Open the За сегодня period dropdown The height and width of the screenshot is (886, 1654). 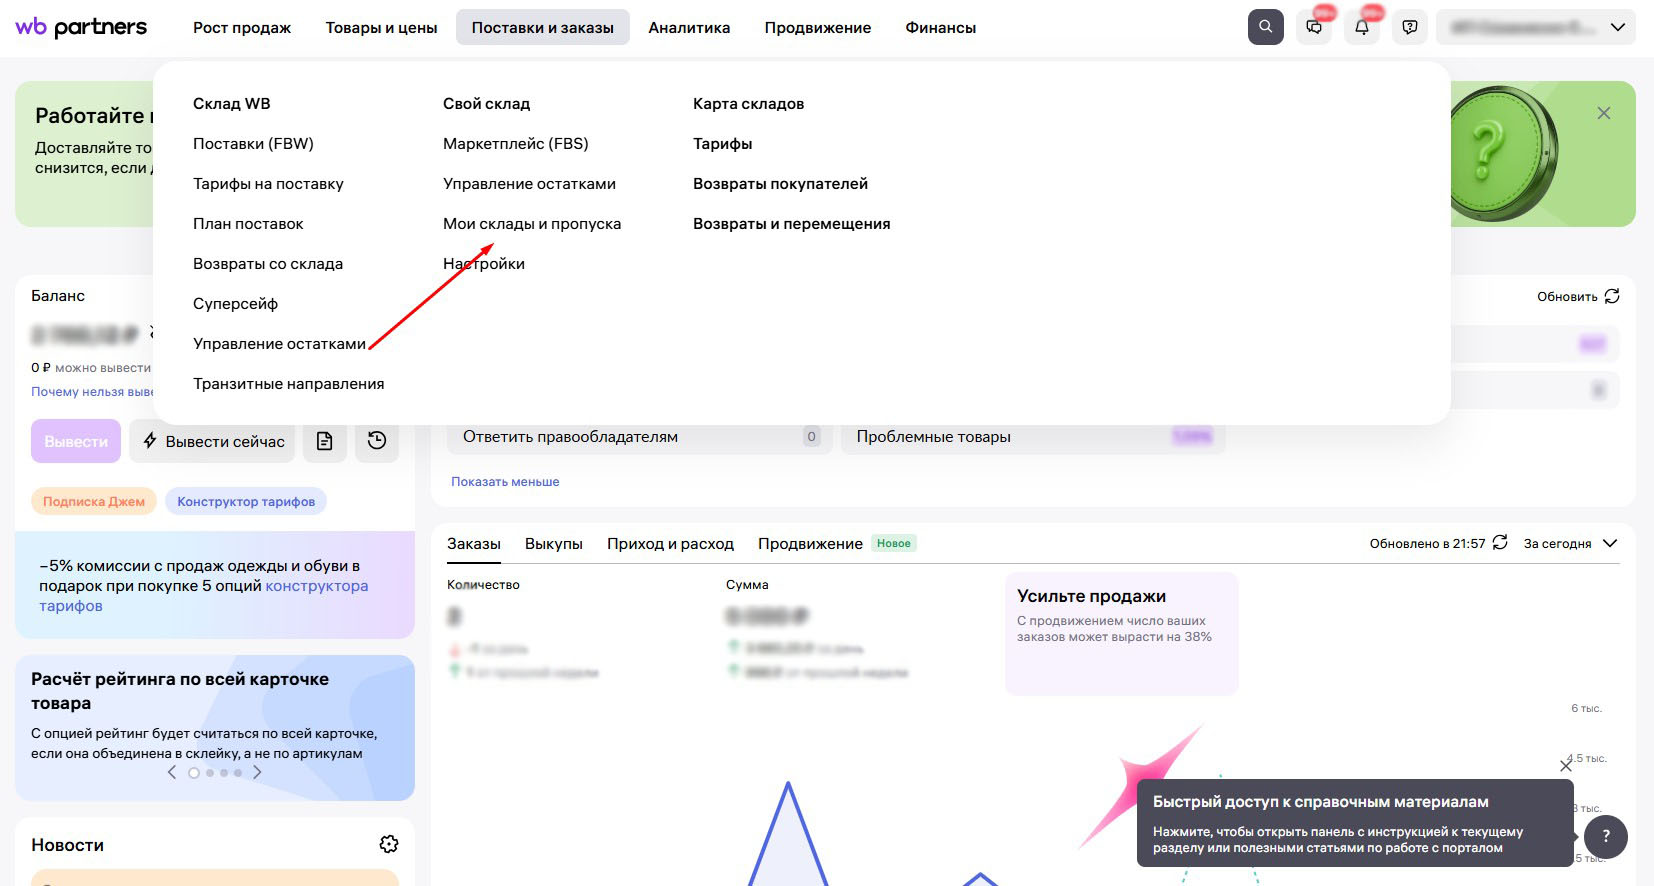coord(1570,543)
